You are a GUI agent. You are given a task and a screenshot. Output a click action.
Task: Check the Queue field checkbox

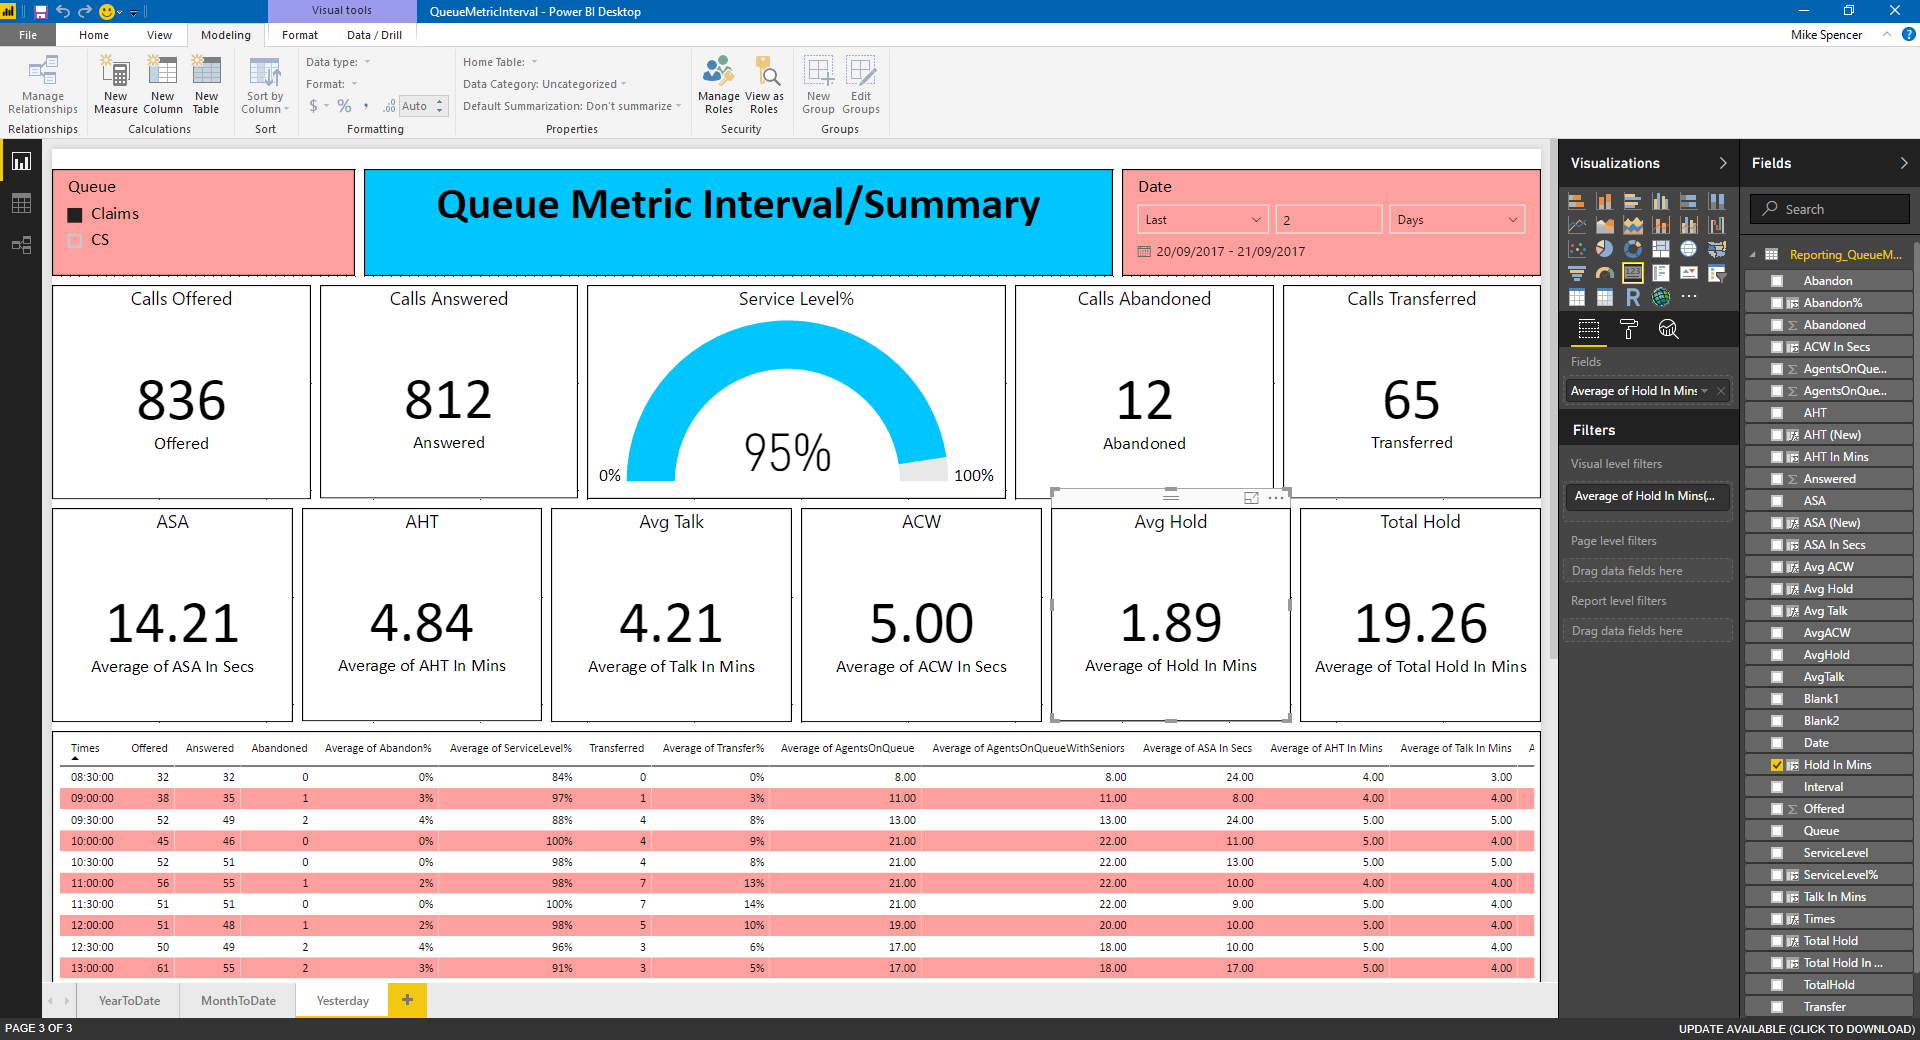[1777, 831]
